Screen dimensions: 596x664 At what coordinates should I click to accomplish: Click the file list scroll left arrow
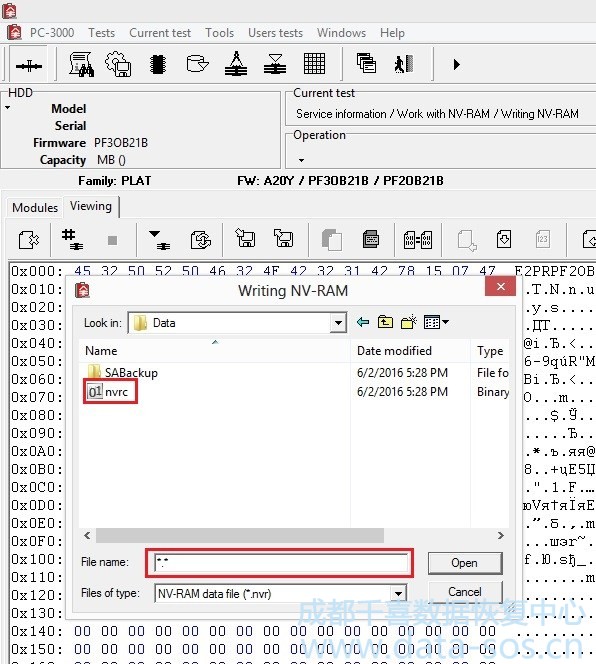(x=87, y=535)
